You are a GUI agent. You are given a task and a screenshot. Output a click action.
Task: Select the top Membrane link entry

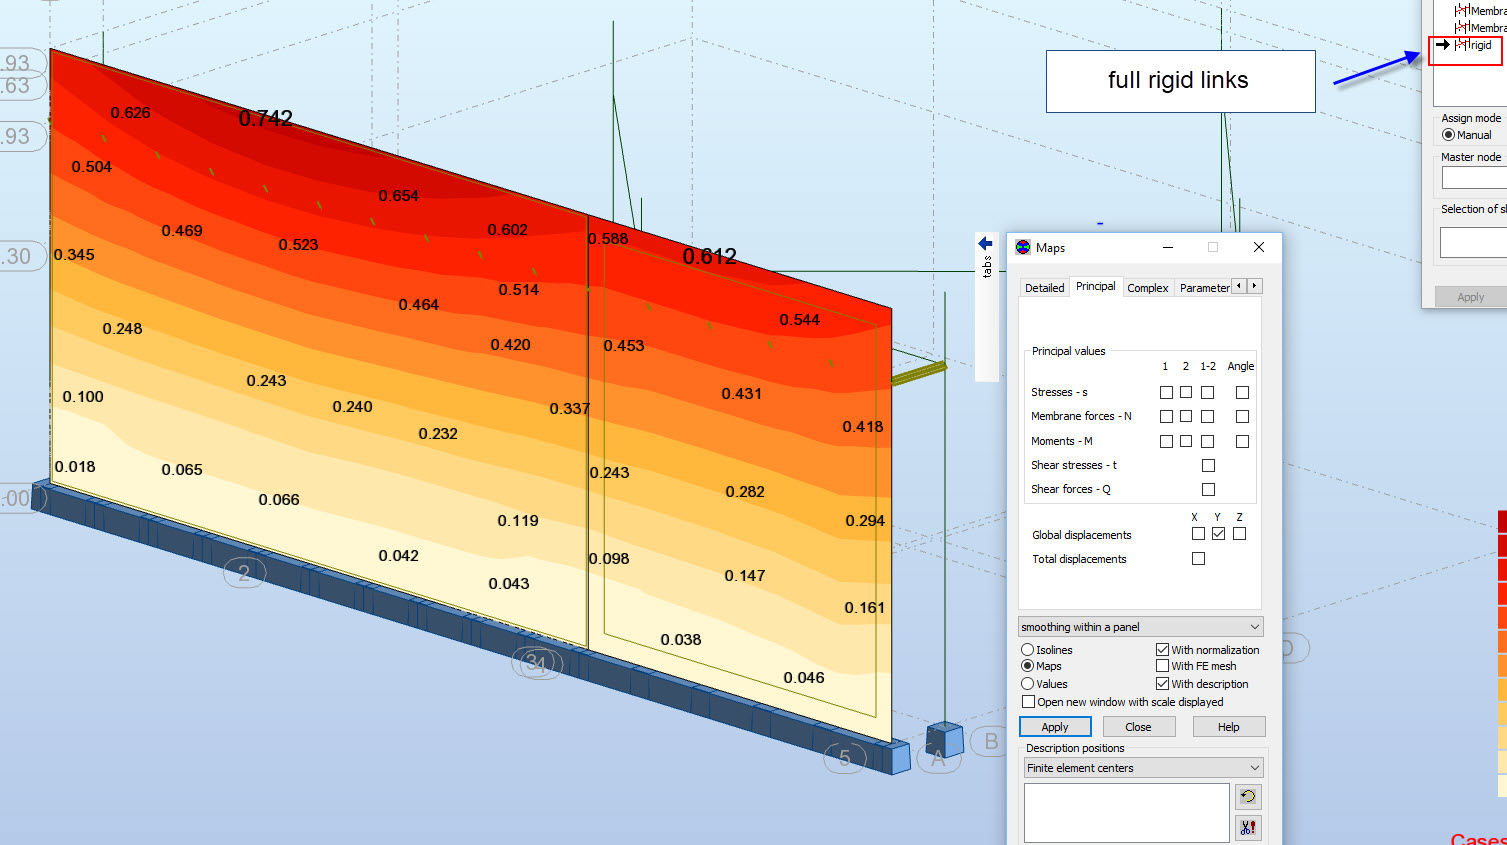pyautogui.click(x=1484, y=10)
